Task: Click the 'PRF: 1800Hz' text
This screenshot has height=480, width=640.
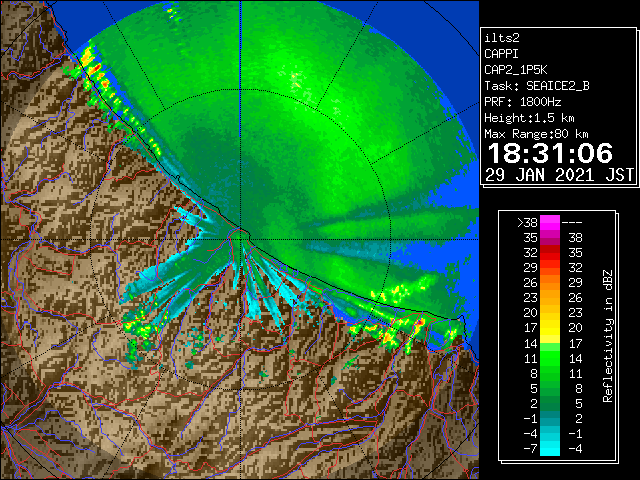Action: click(522, 102)
